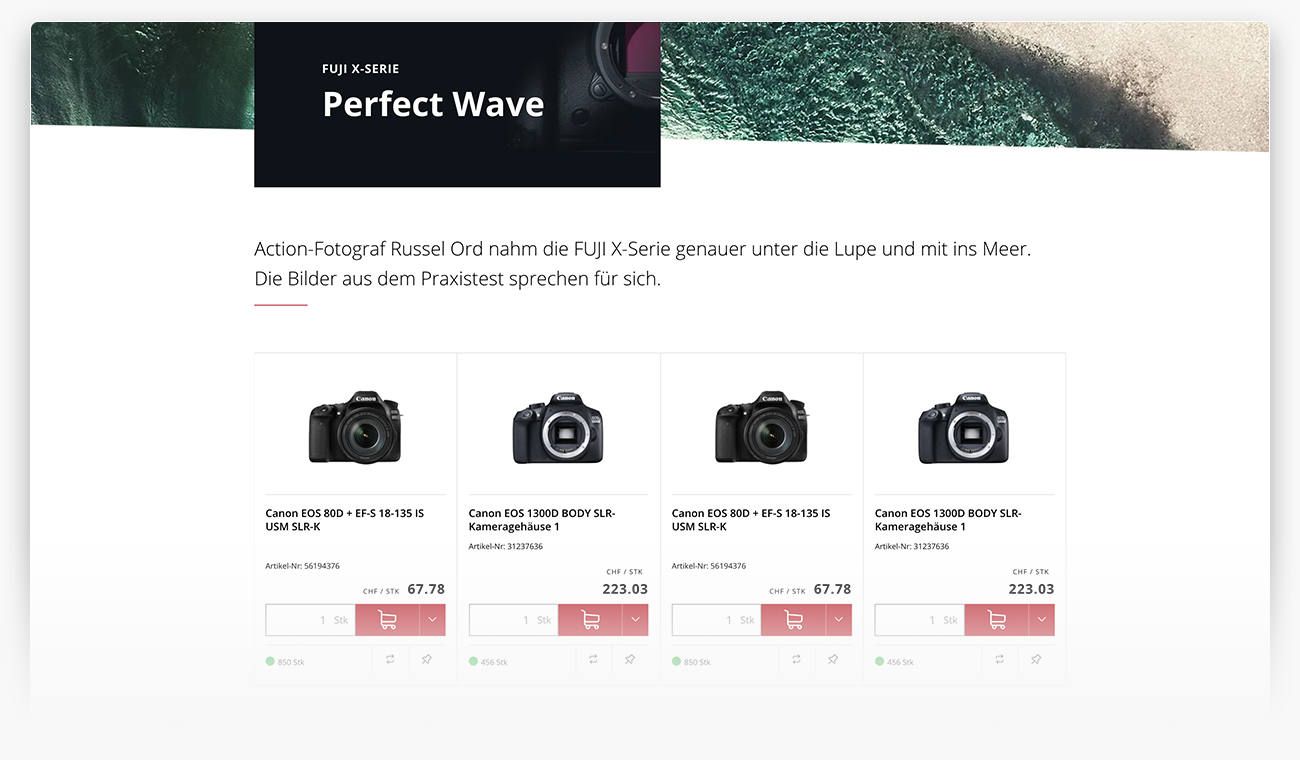1300x760 pixels.
Task: Add first Canon EOS 80D card to cart
Action: (387, 620)
